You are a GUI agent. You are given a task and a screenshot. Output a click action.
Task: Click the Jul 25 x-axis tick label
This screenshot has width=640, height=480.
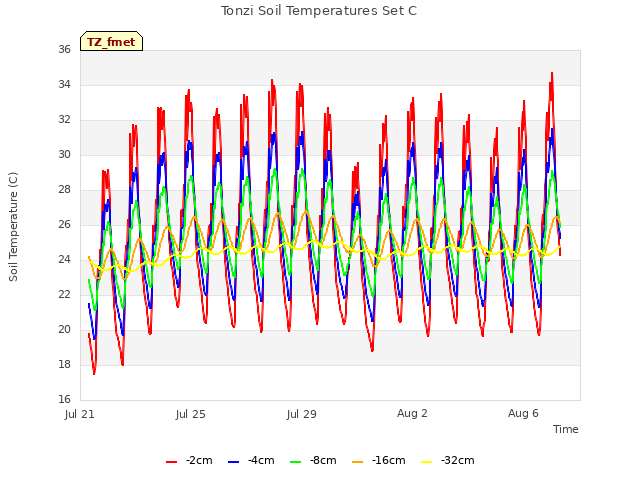pyautogui.click(x=191, y=414)
